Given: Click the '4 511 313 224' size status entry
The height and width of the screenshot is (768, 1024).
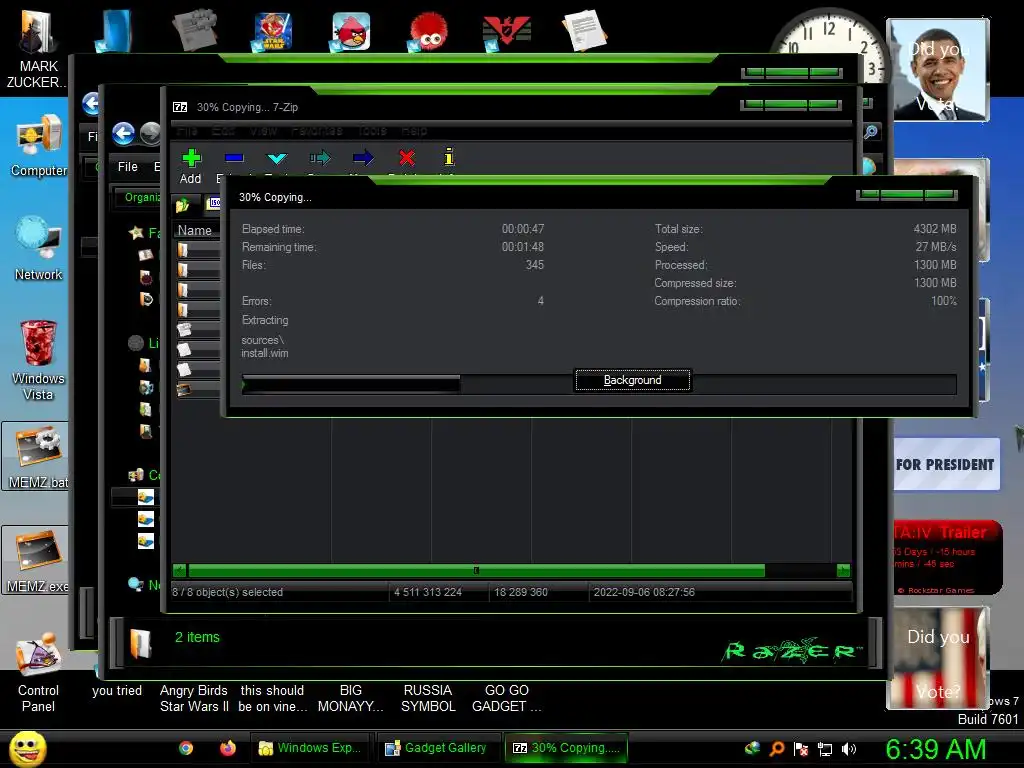Looking at the screenshot, I should pos(428,592).
